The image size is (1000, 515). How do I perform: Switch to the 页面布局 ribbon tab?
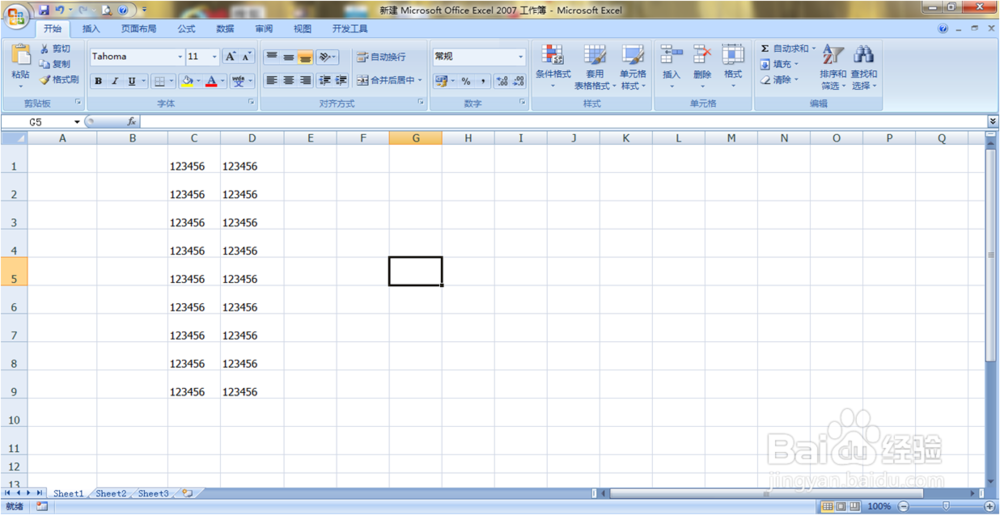138,29
